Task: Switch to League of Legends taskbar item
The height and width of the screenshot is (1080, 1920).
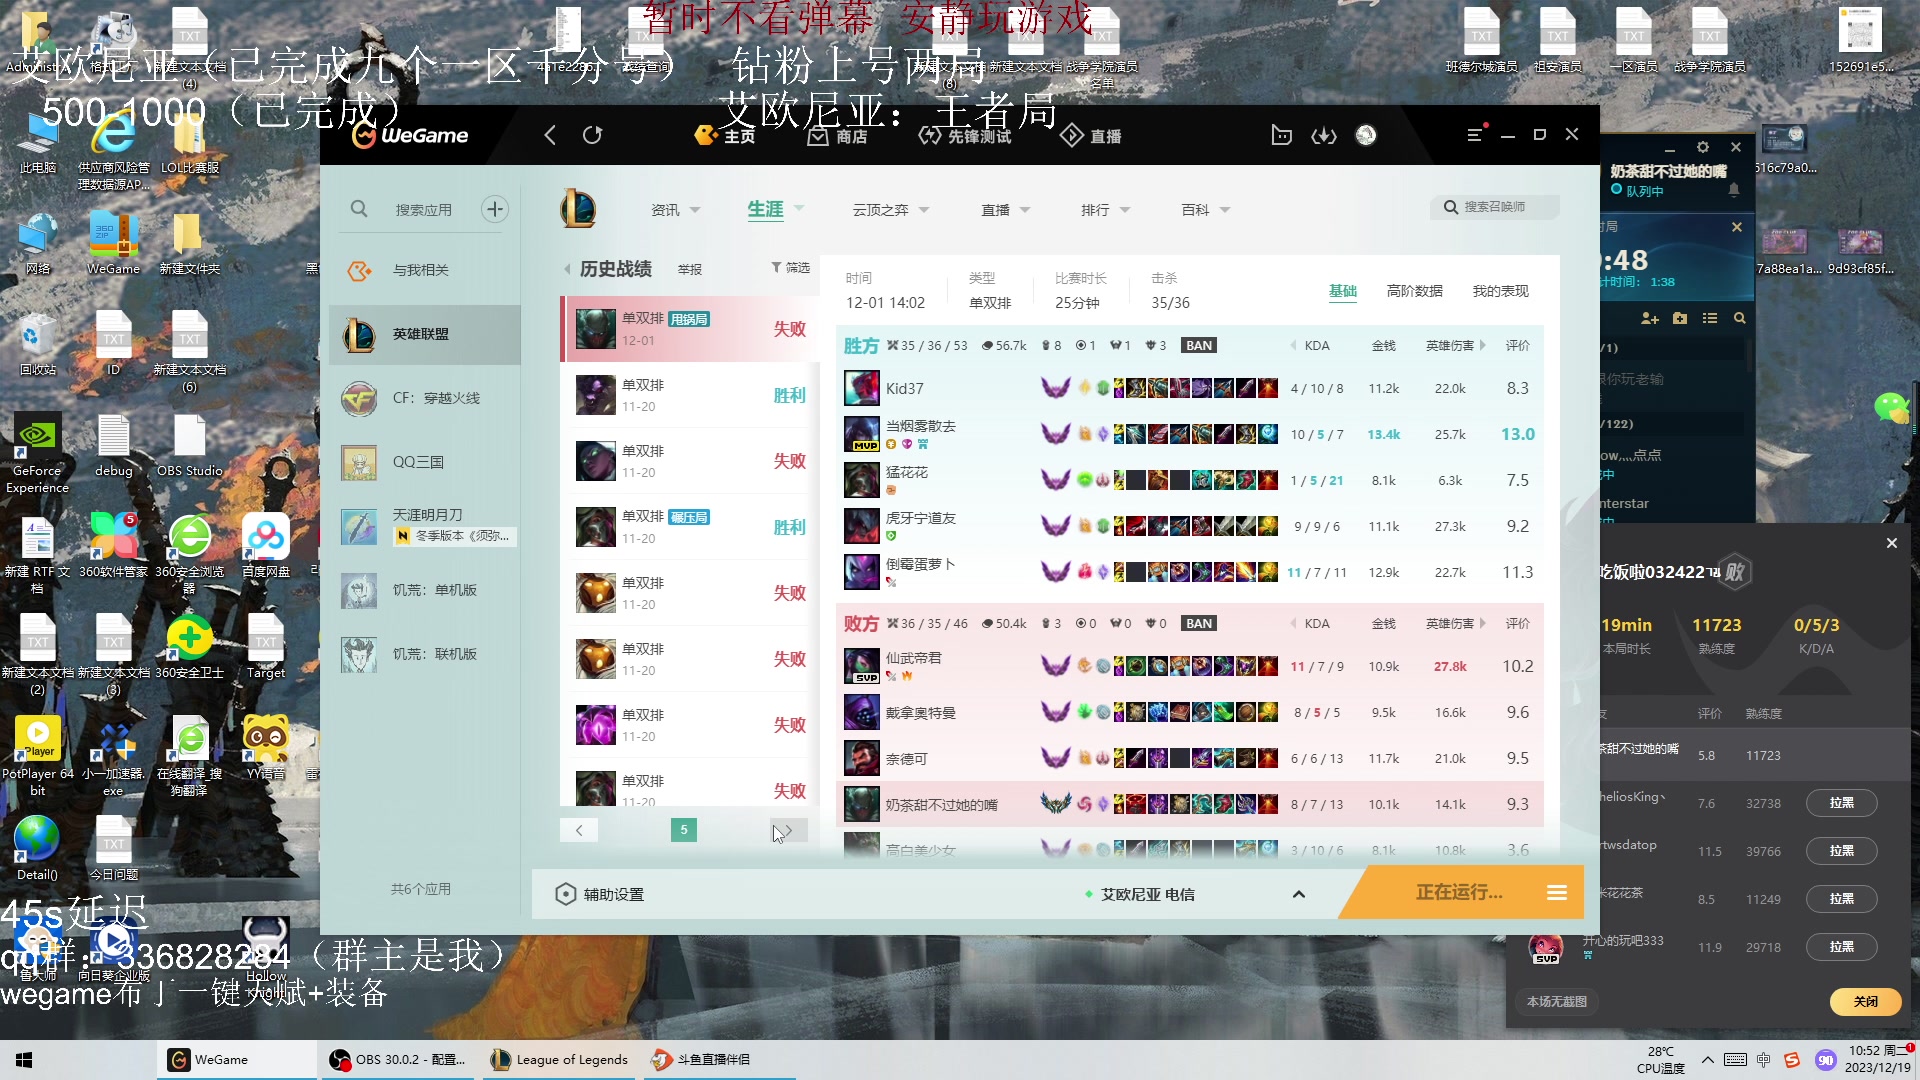Action: click(560, 1060)
